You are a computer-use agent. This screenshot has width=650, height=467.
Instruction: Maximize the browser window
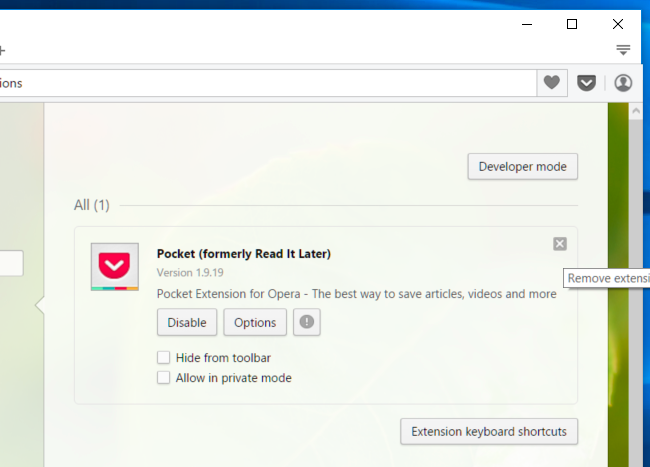point(572,24)
